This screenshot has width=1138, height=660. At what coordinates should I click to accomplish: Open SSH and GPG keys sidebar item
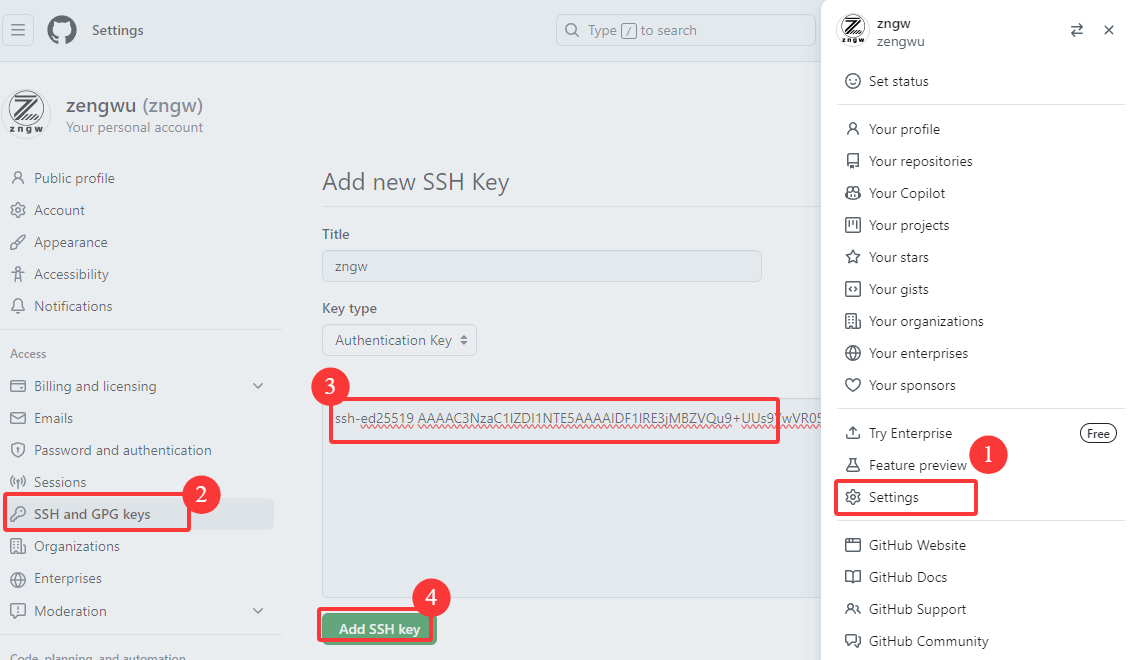(92, 514)
